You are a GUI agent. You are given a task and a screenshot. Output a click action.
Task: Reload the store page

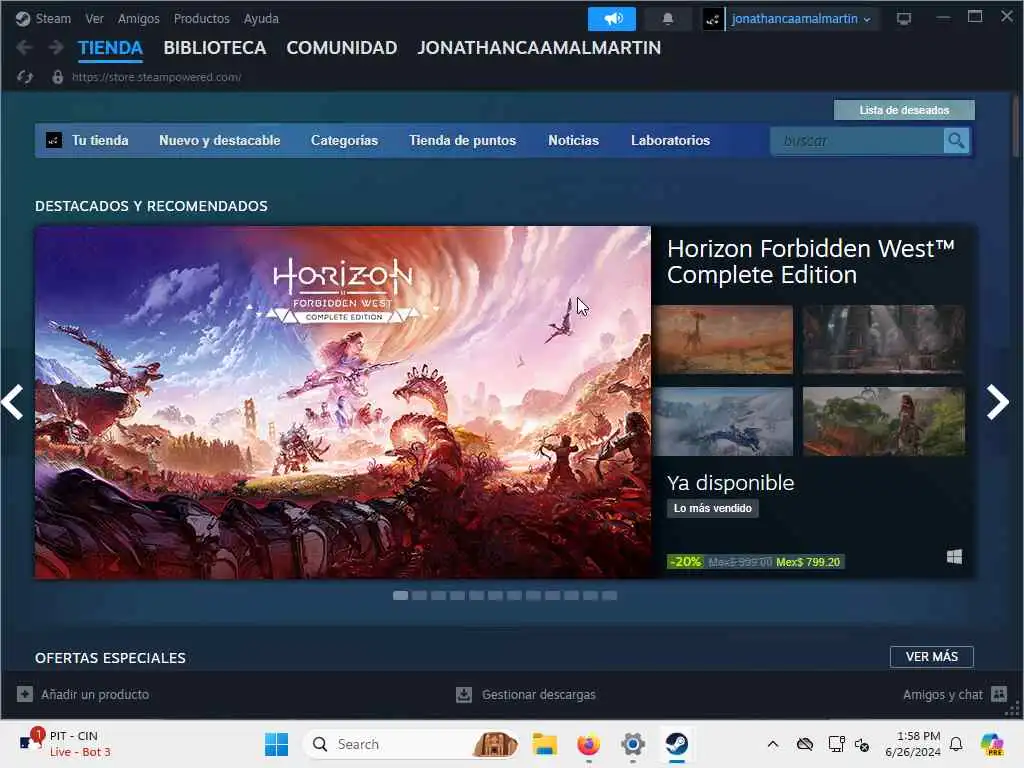(25, 77)
